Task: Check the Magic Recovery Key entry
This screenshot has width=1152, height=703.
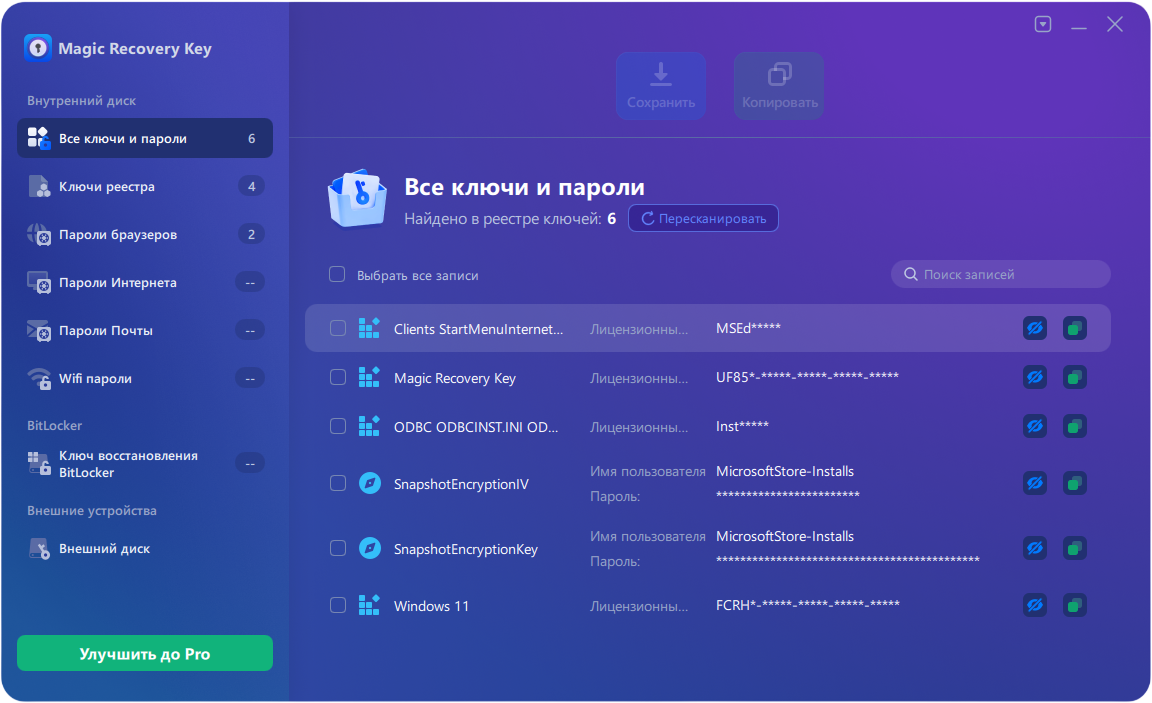Action: (337, 377)
